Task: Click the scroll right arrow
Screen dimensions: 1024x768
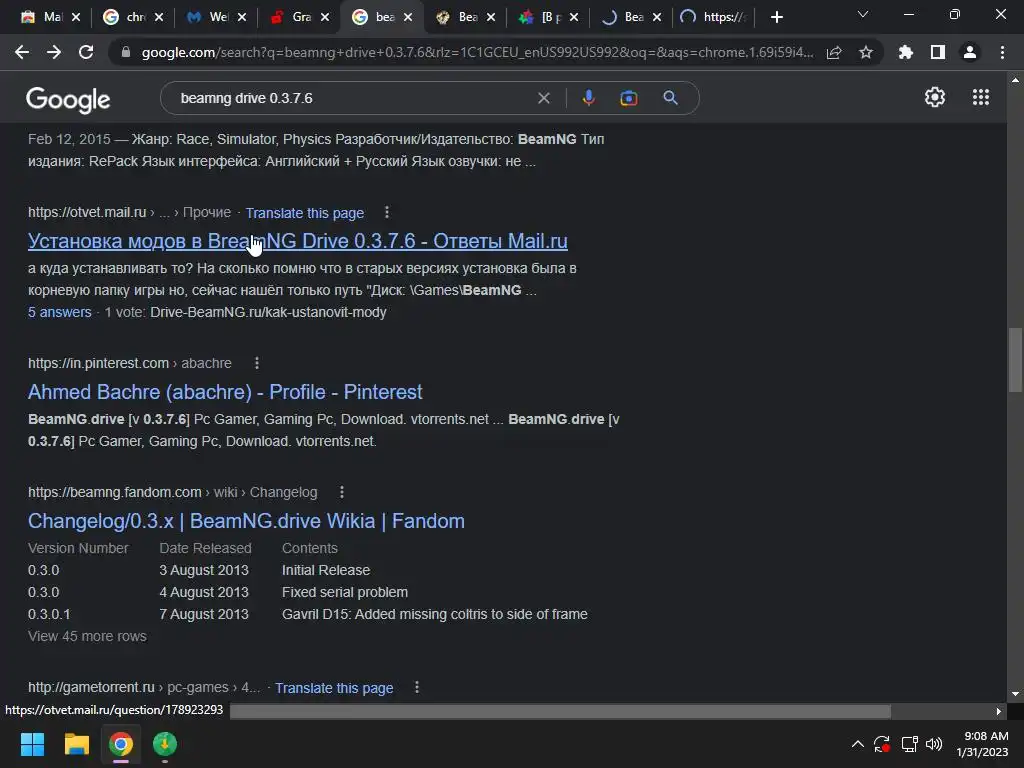Action: (x=999, y=711)
